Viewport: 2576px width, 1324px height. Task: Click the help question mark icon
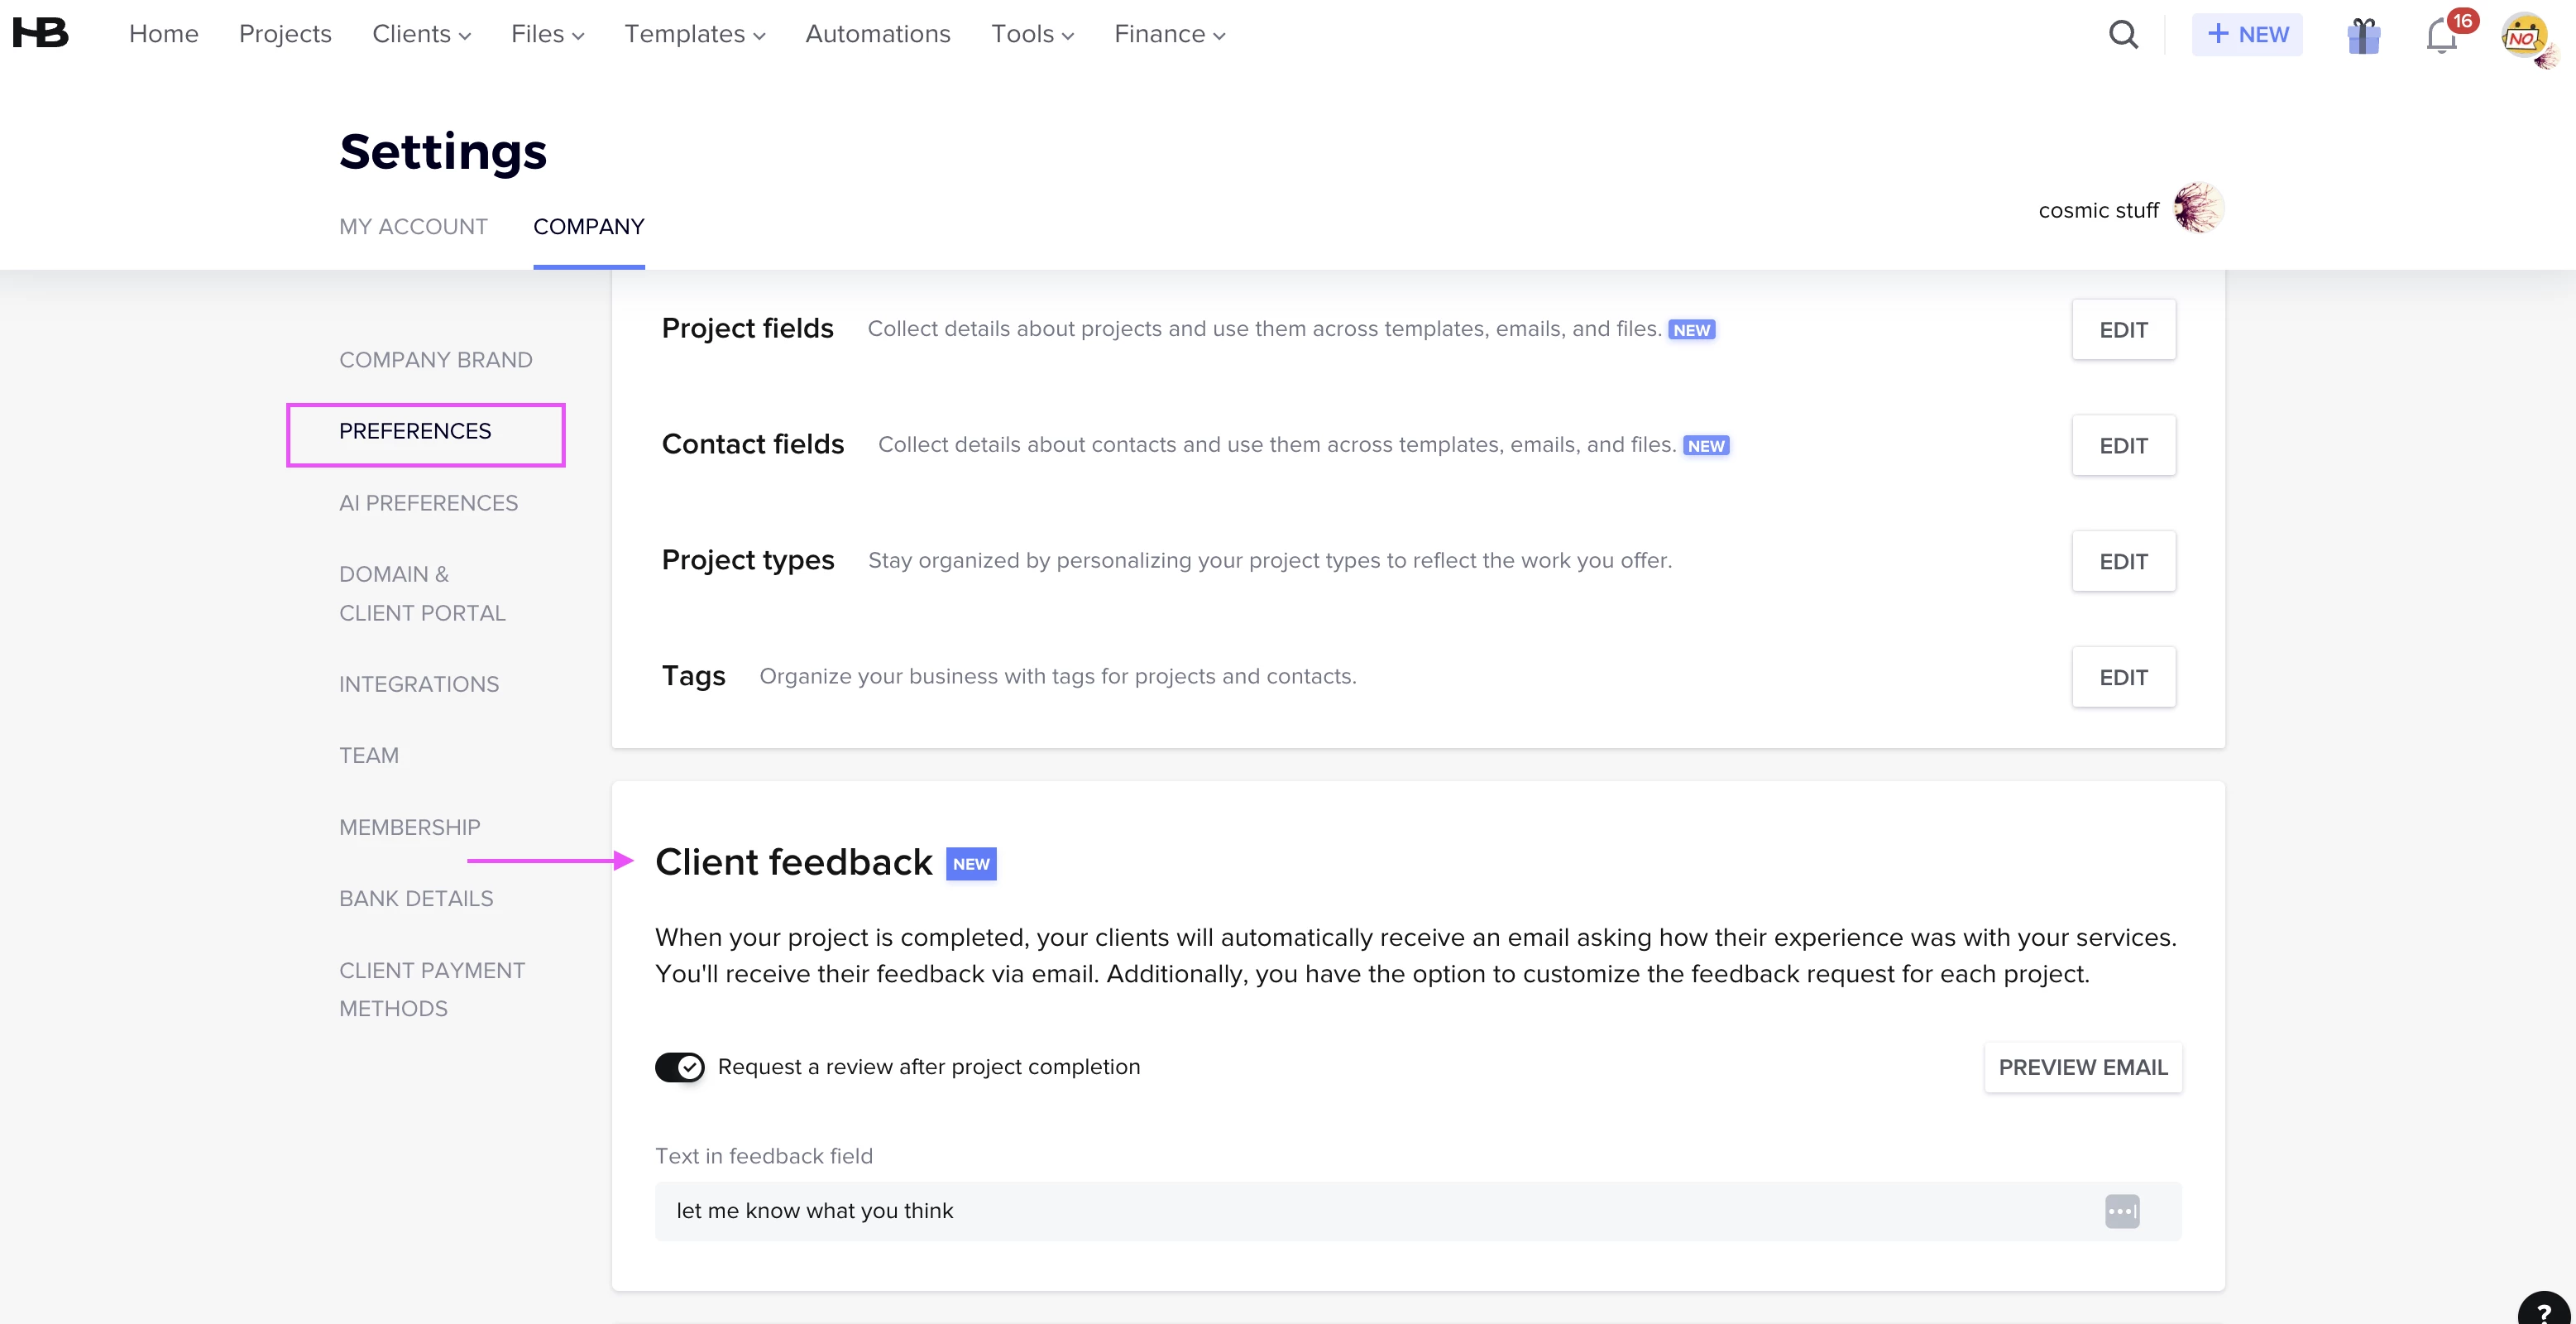click(x=2544, y=1311)
